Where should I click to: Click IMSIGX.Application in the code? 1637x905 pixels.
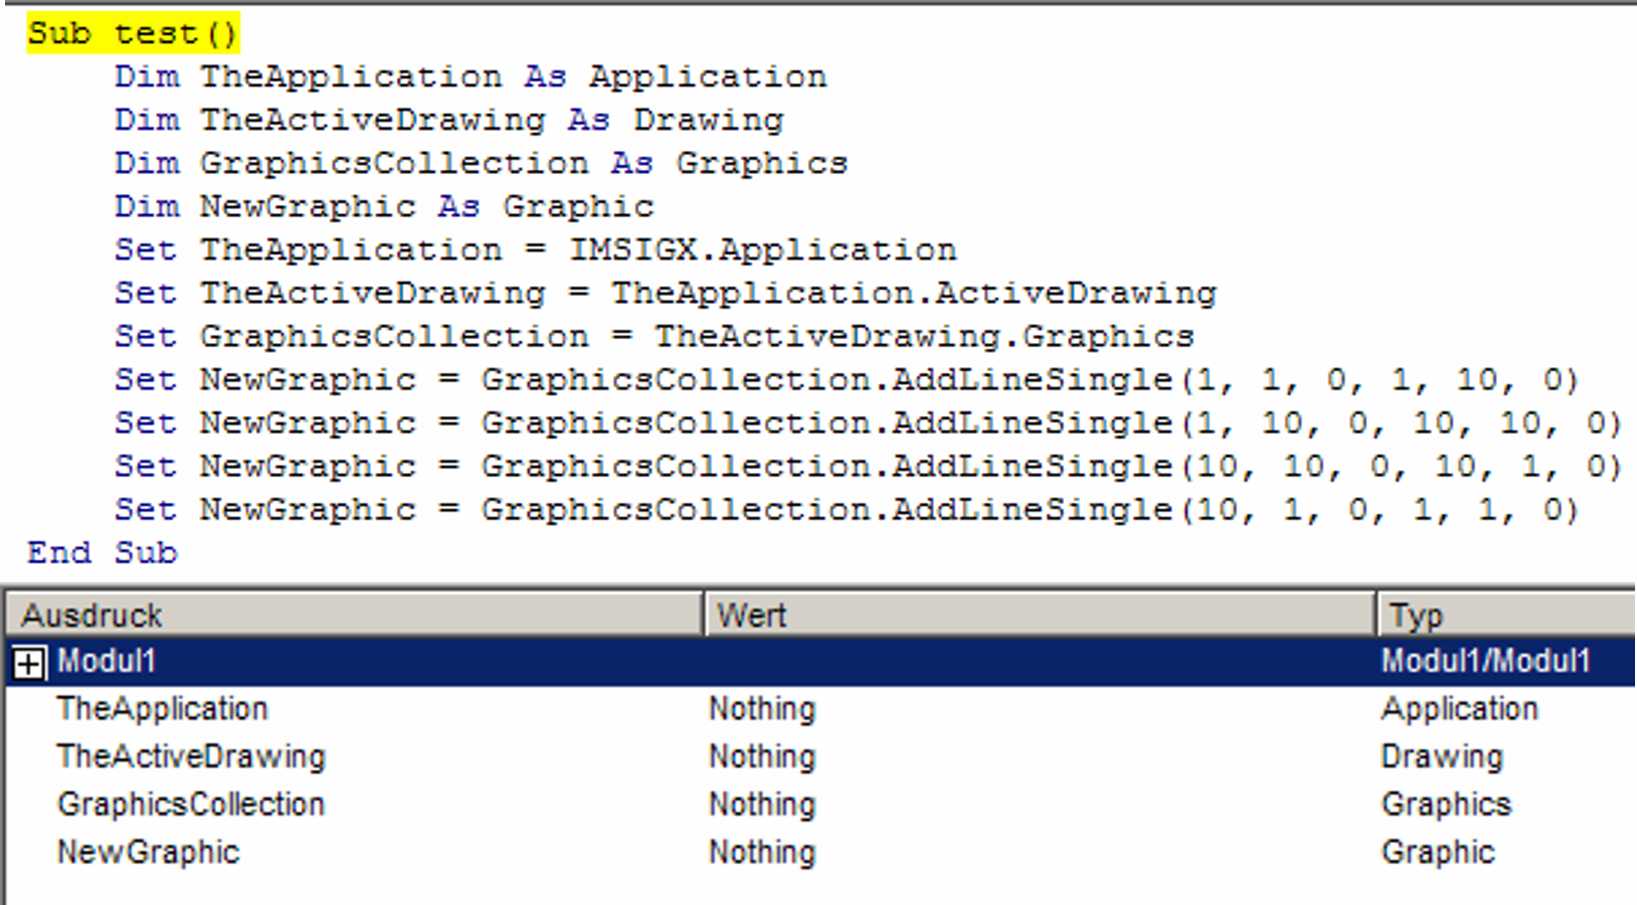(x=762, y=249)
